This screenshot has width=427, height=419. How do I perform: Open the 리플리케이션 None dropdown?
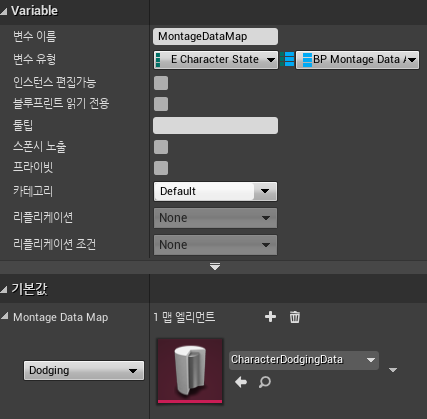pyautogui.click(x=215, y=218)
